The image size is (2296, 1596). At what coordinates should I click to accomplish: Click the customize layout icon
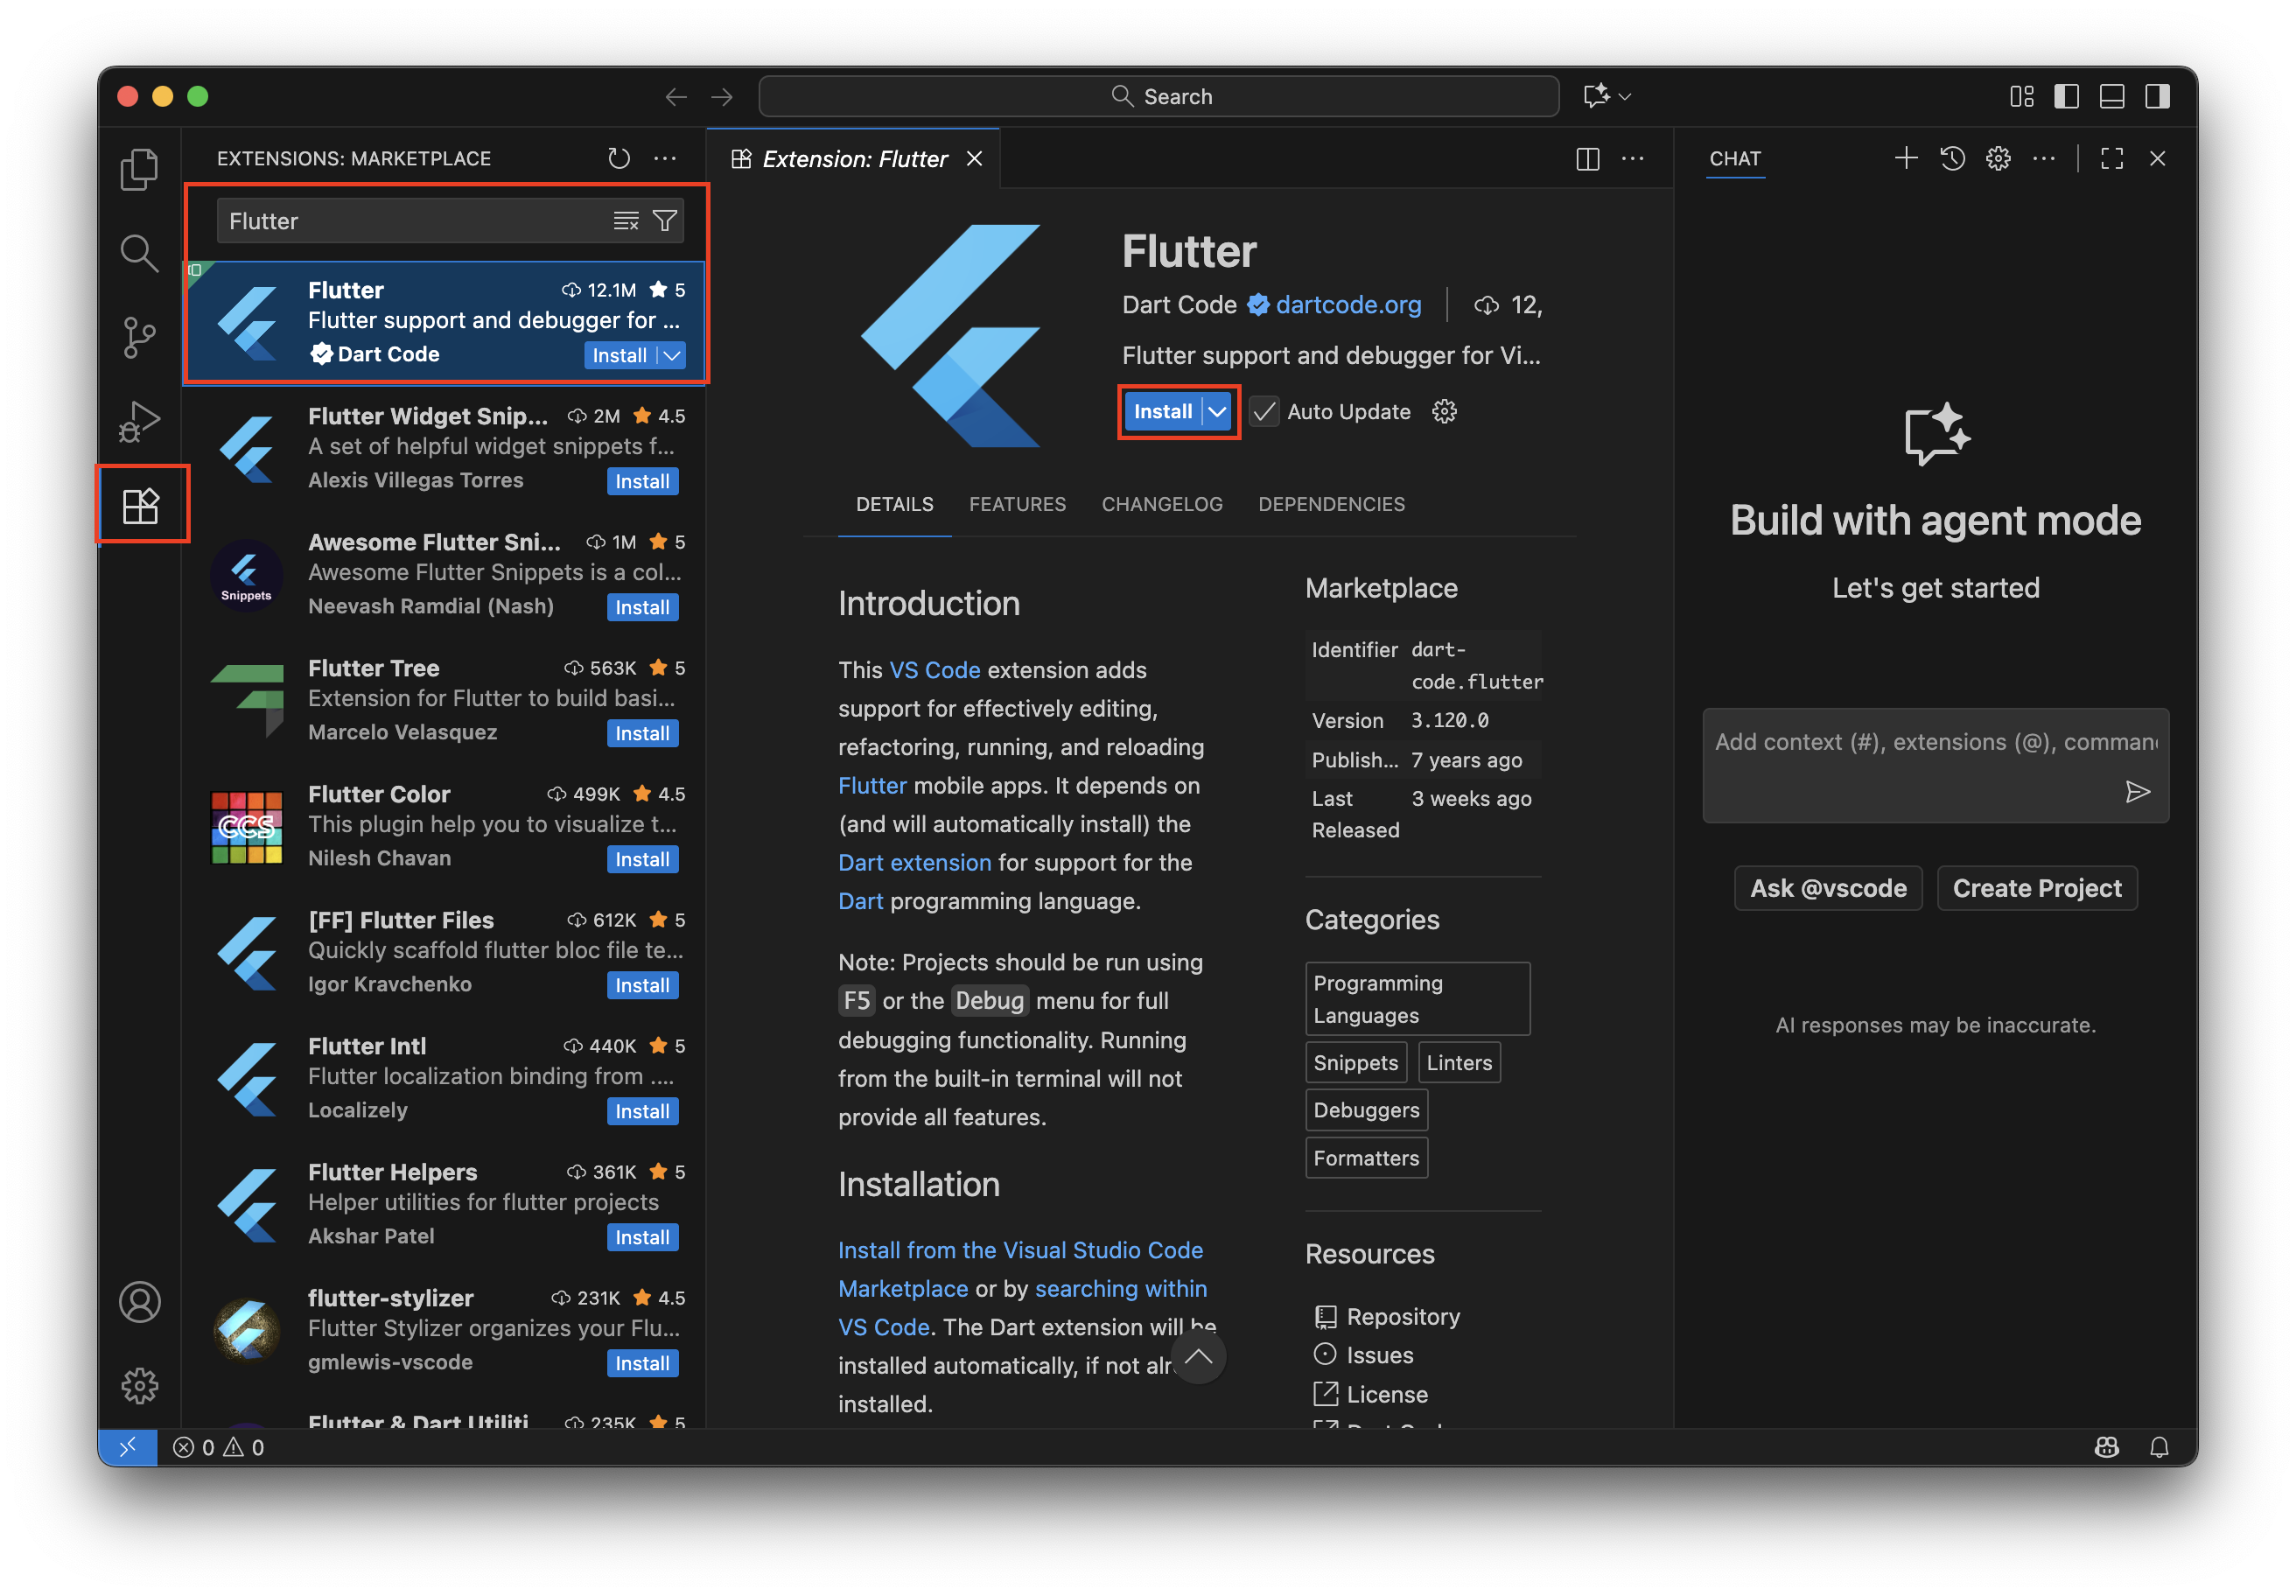[x=2022, y=96]
